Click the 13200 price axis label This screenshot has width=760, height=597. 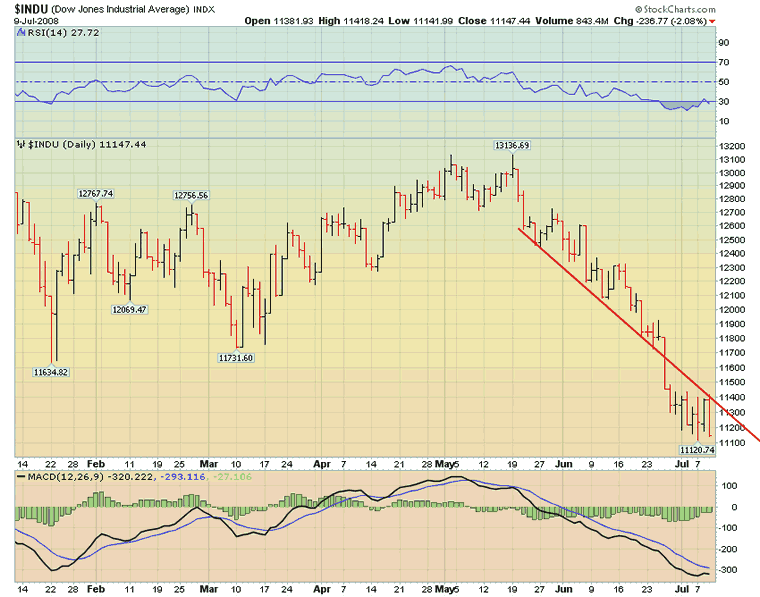point(731,146)
